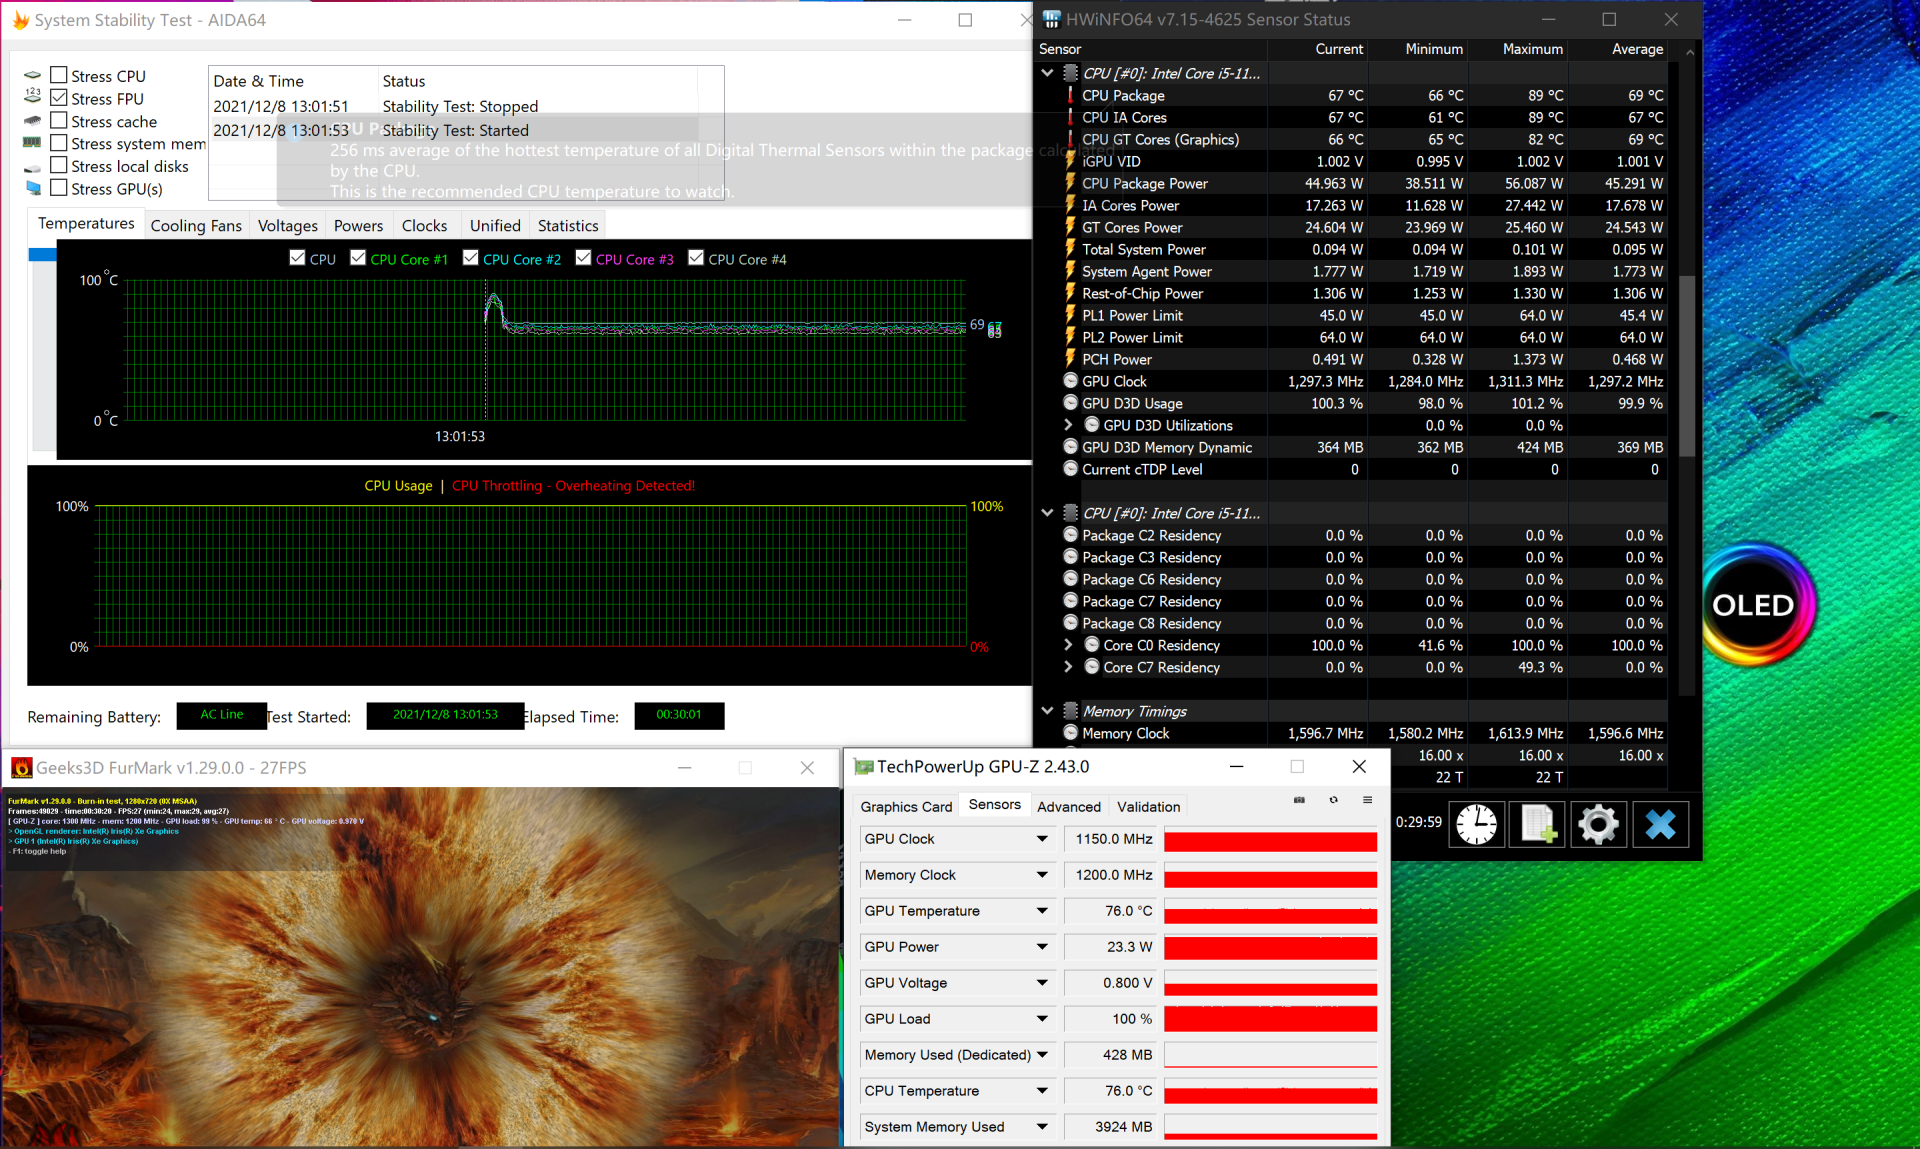
Task: Toggle the CPU Core #3 graph checkbox
Action: (x=584, y=258)
